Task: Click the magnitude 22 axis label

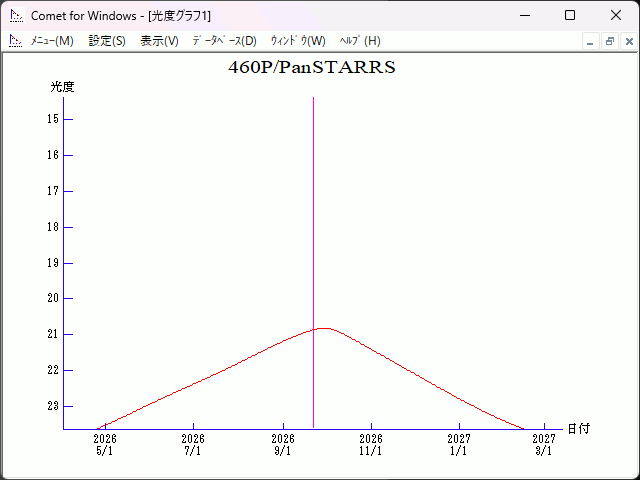Action: pos(53,370)
